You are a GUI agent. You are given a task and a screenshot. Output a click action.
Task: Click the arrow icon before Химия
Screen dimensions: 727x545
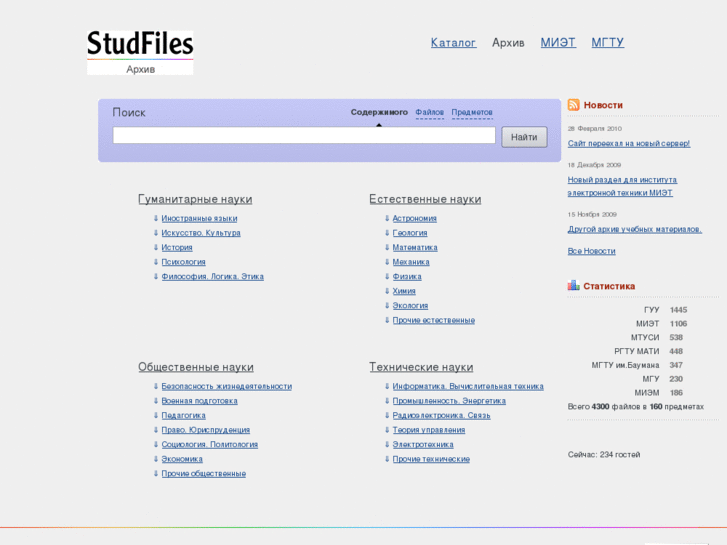(387, 291)
